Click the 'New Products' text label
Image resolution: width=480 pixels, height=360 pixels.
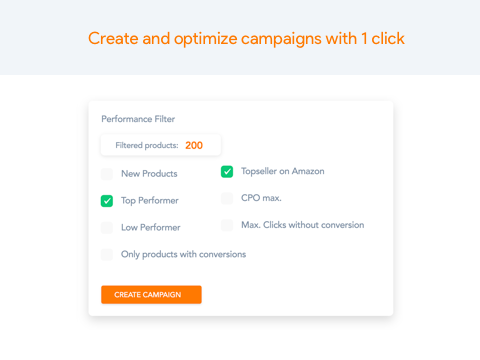pos(149,174)
